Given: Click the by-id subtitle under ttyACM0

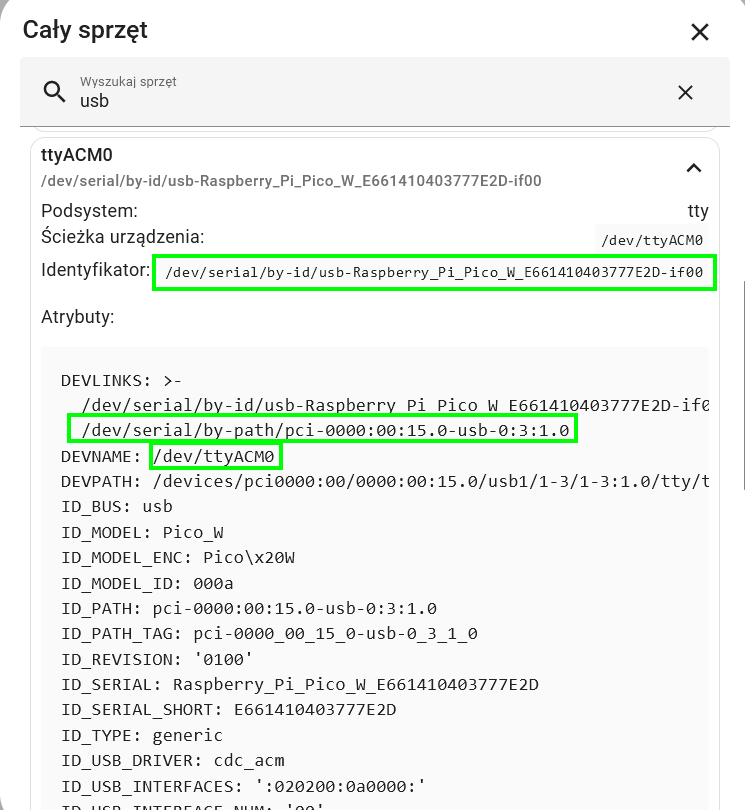Looking at the screenshot, I should pyautogui.click(x=291, y=181).
